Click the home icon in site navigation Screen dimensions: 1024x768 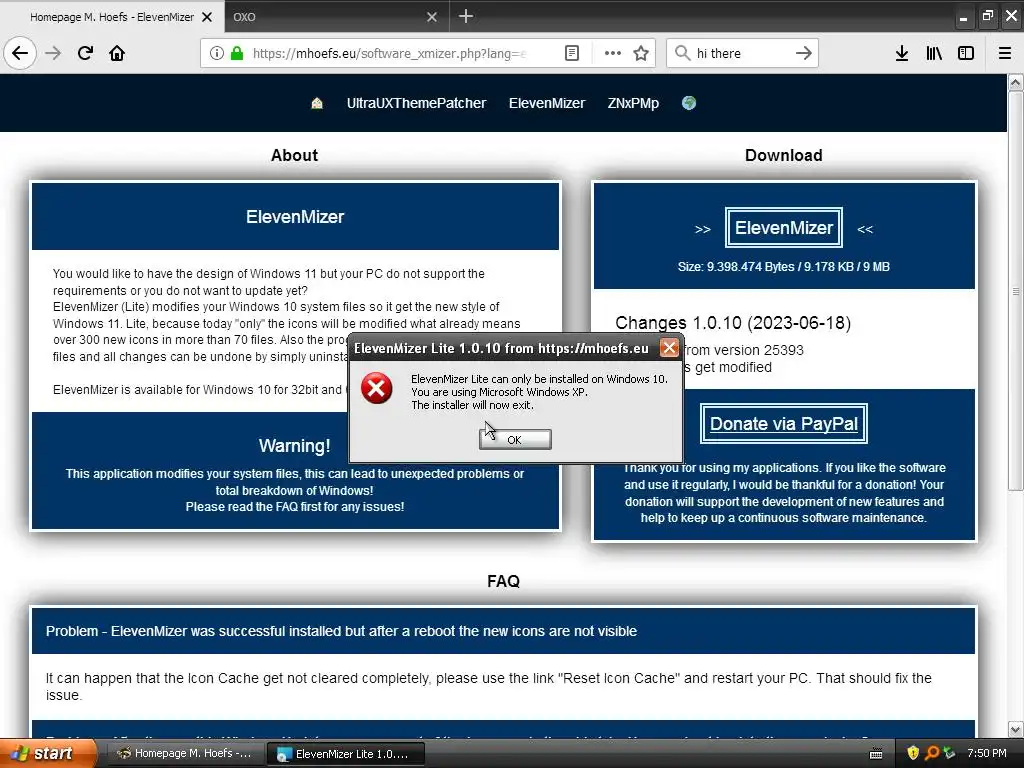pos(317,103)
